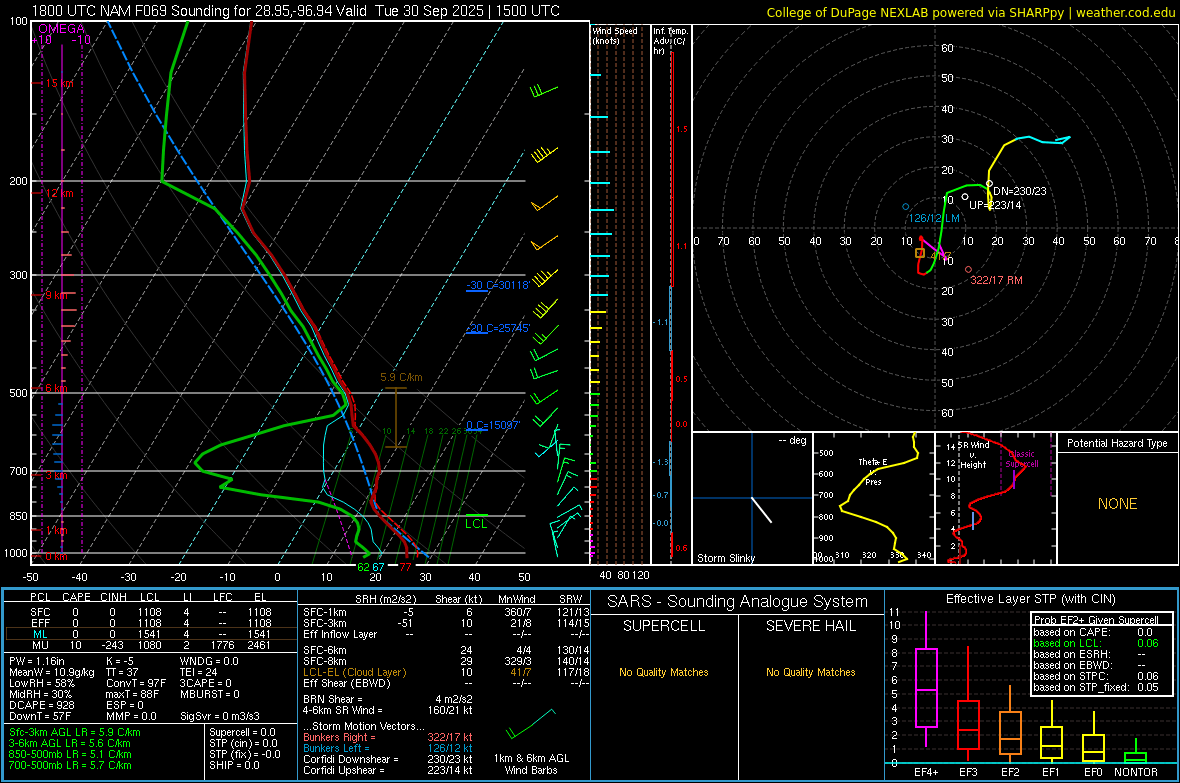Image resolution: width=1180 pixels, height=783 pixels.
Task: Click the 126/12 LM hodograph label
Action: [934, 218]
